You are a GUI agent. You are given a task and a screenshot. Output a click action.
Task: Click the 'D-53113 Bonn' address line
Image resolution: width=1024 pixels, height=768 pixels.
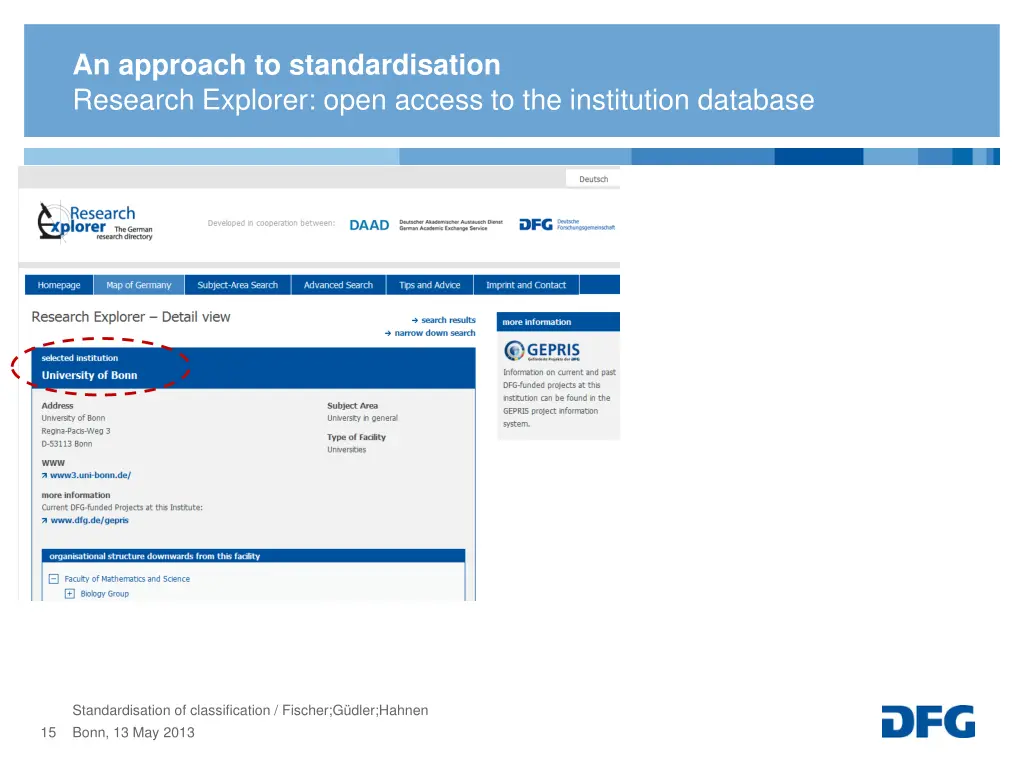point(67,444)
